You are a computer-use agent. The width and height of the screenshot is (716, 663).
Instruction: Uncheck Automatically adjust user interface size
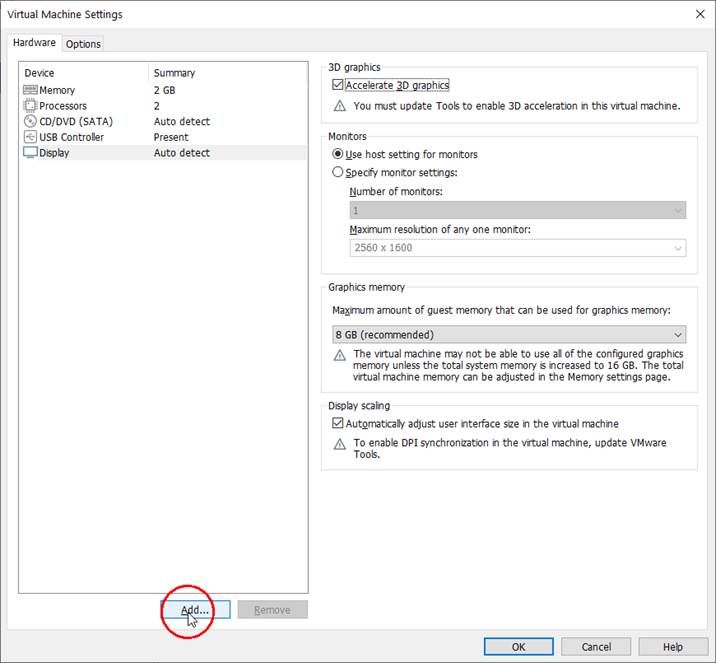point(338,424)
